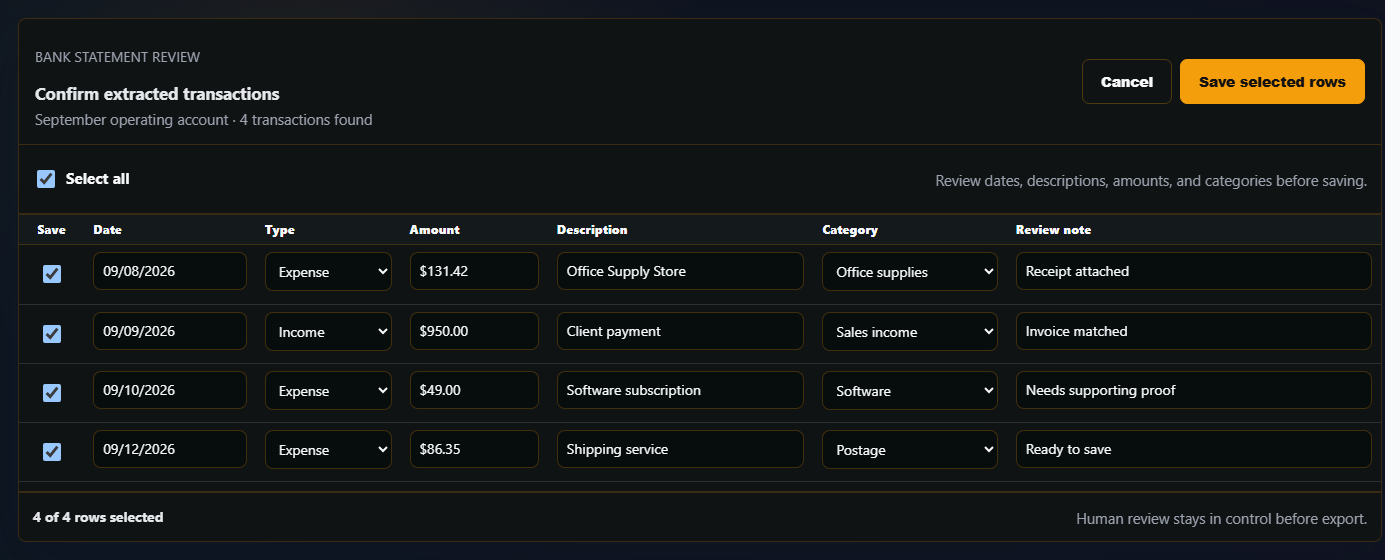Edit the $49.00 amount field
The height and width of the screenshot is (560, 1400).
[x=474, y=390]
